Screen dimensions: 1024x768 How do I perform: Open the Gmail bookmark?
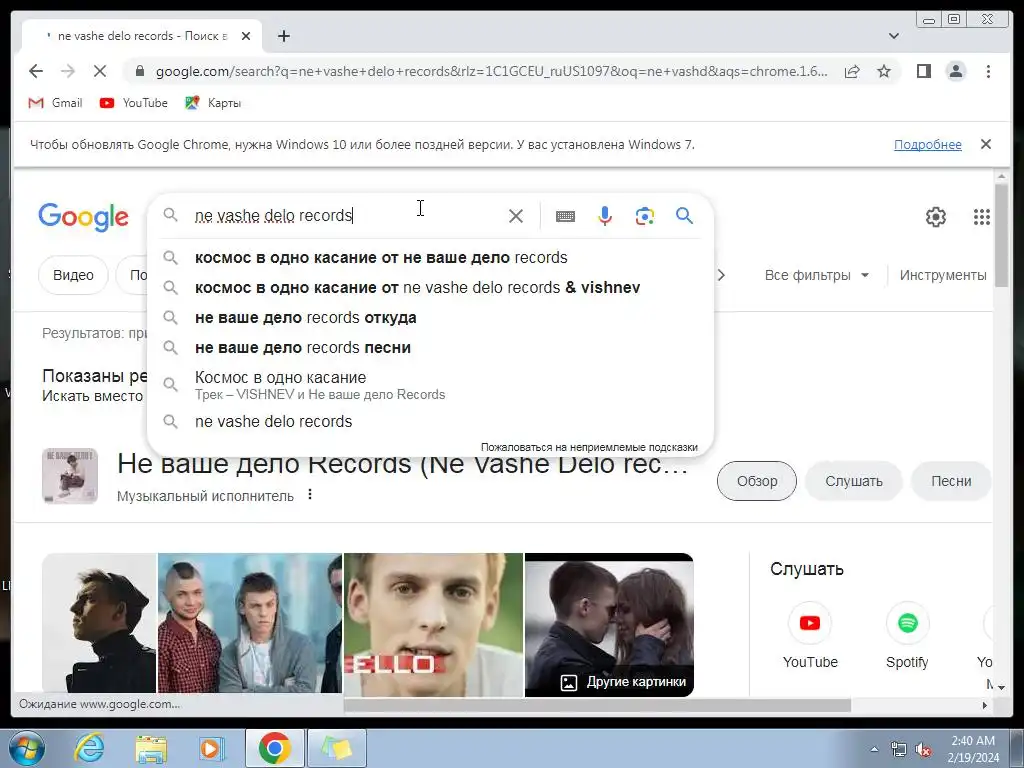pyautogui.click(x=56, y=103)
